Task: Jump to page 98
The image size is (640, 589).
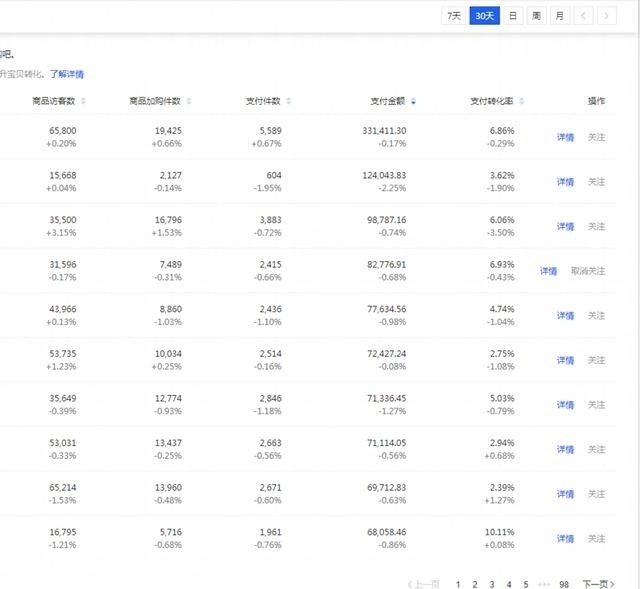Action: [x=564, y=585]
